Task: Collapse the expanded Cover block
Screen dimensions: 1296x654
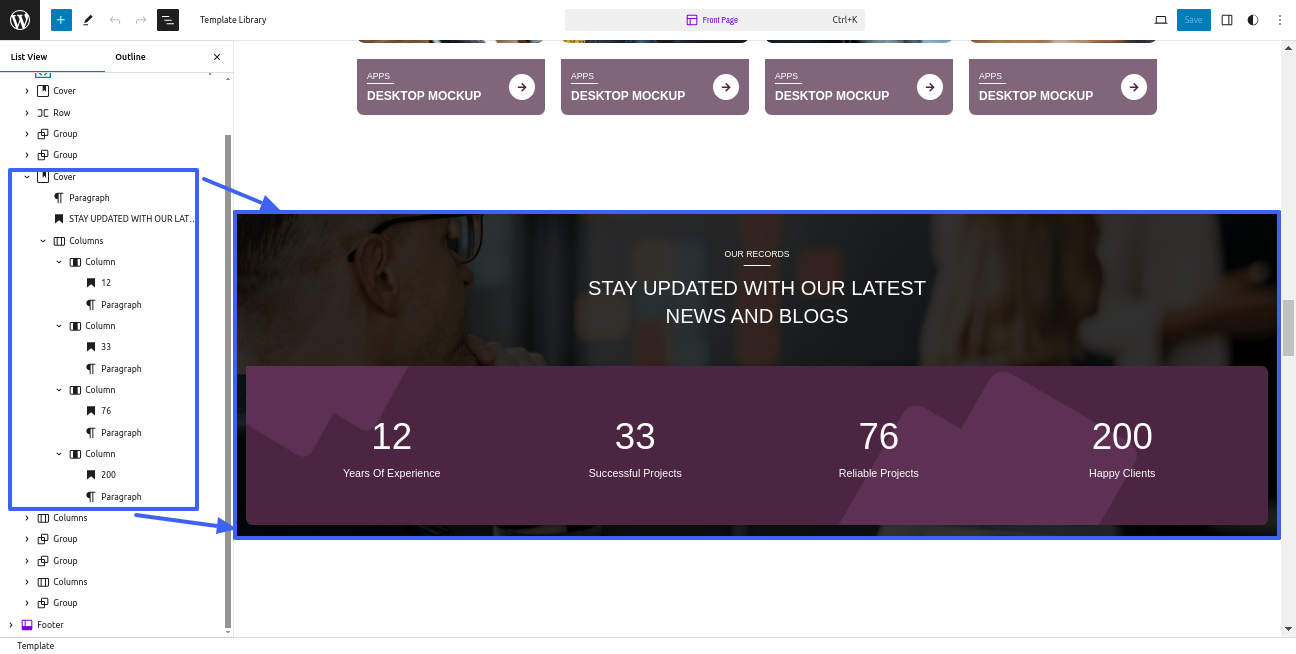Action: coord(27,177)
